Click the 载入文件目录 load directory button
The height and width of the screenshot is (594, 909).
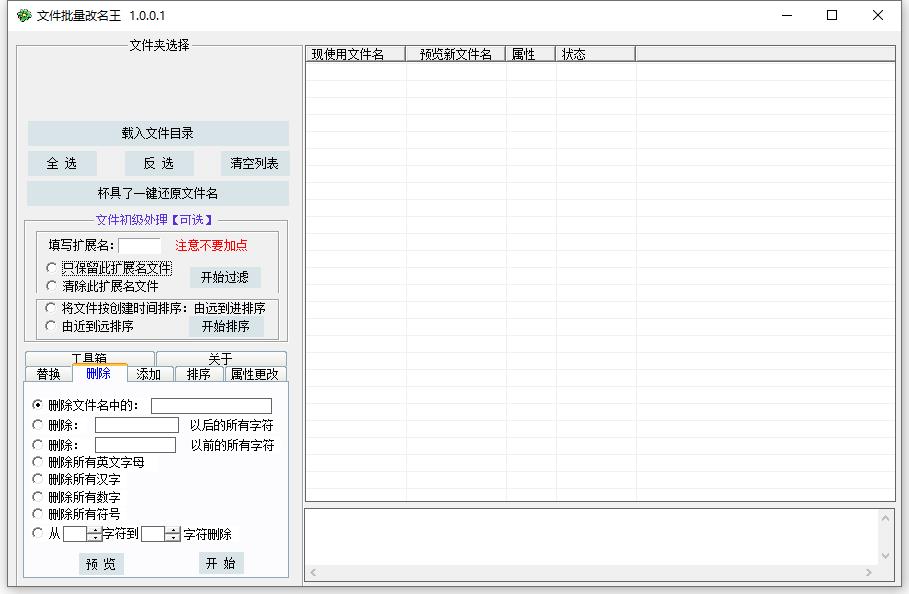(157, 133)
